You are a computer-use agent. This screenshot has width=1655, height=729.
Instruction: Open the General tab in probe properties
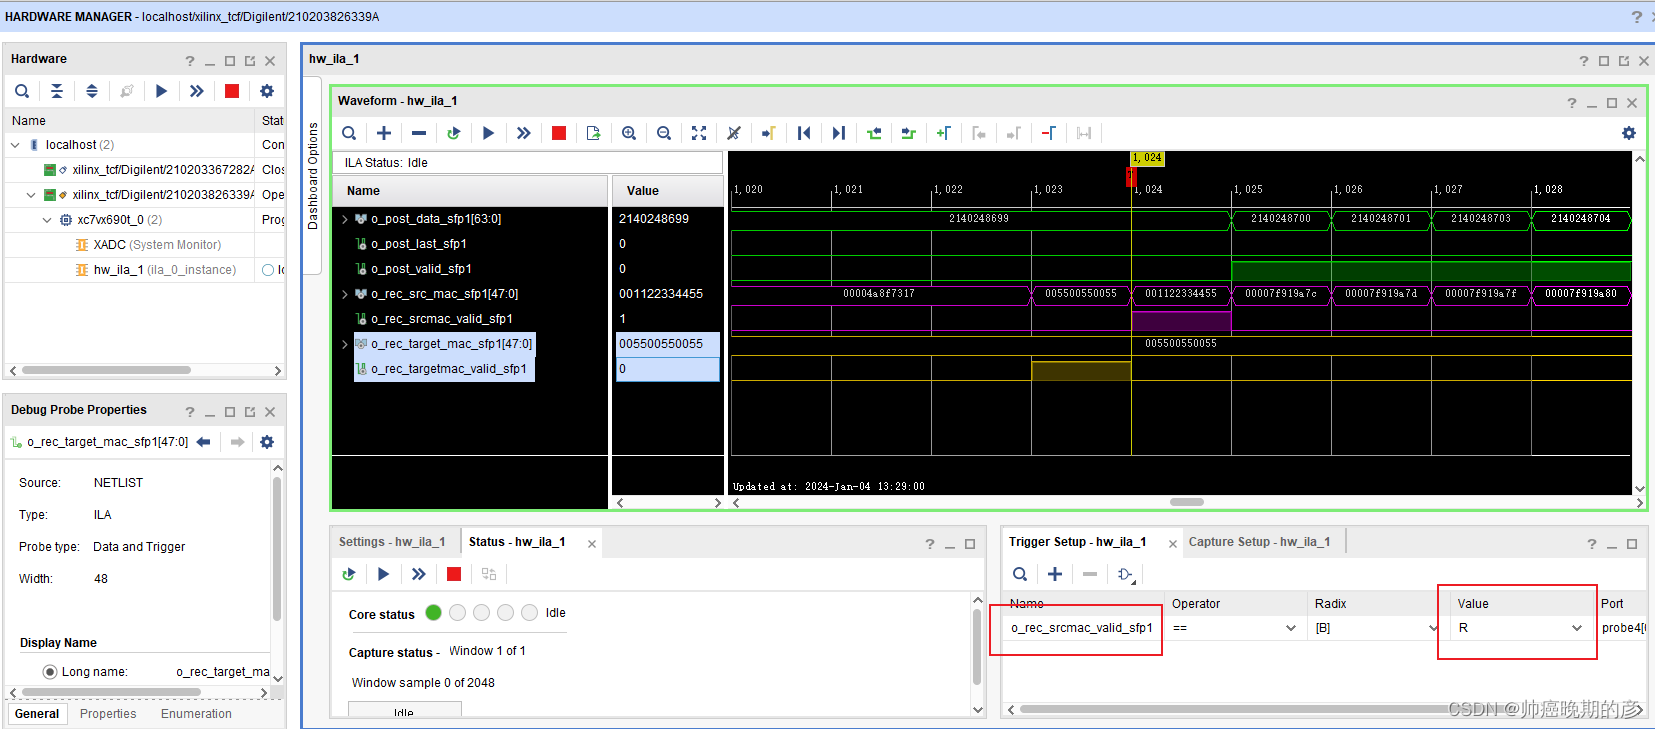(x=37, y=714)
